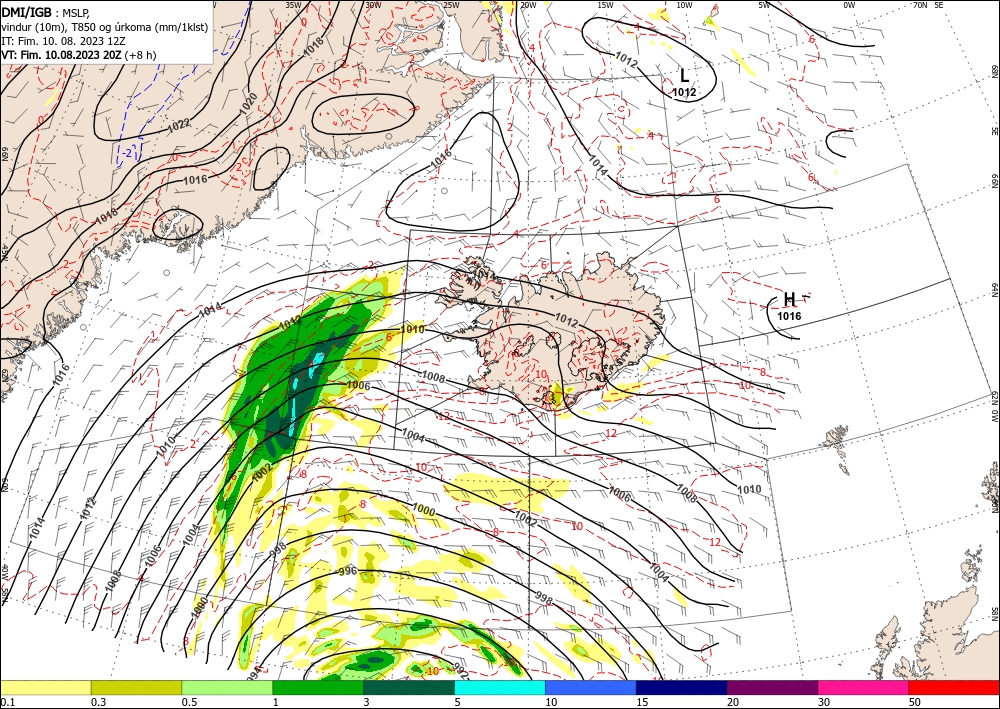Choose the navy 15–20 mm legend swatch
This screenshot has width=1000, height=709.
(682, 687)
